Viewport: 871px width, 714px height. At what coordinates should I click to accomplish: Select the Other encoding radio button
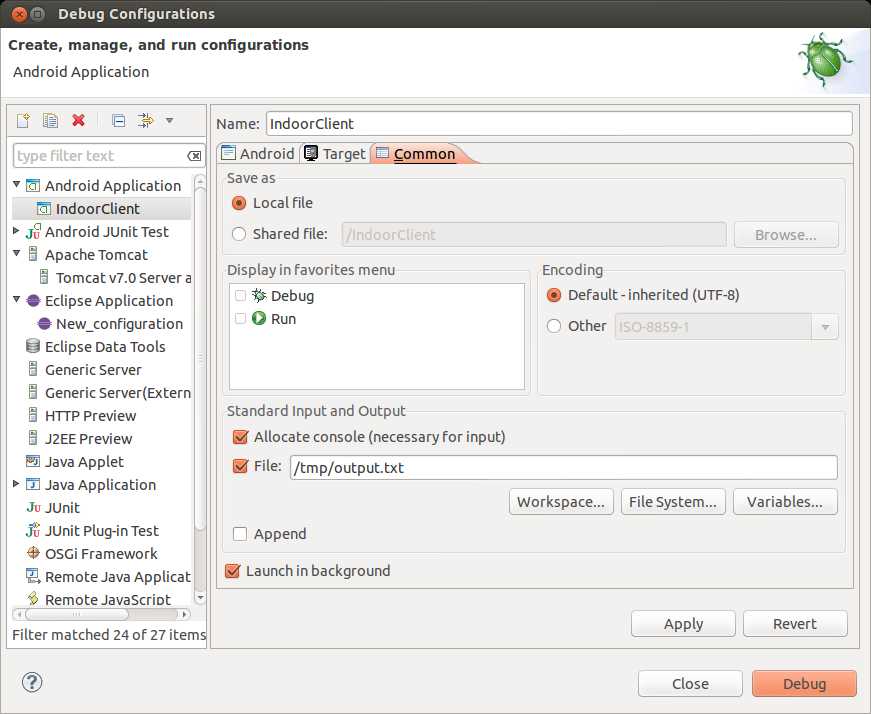click(x=554, y=326)
